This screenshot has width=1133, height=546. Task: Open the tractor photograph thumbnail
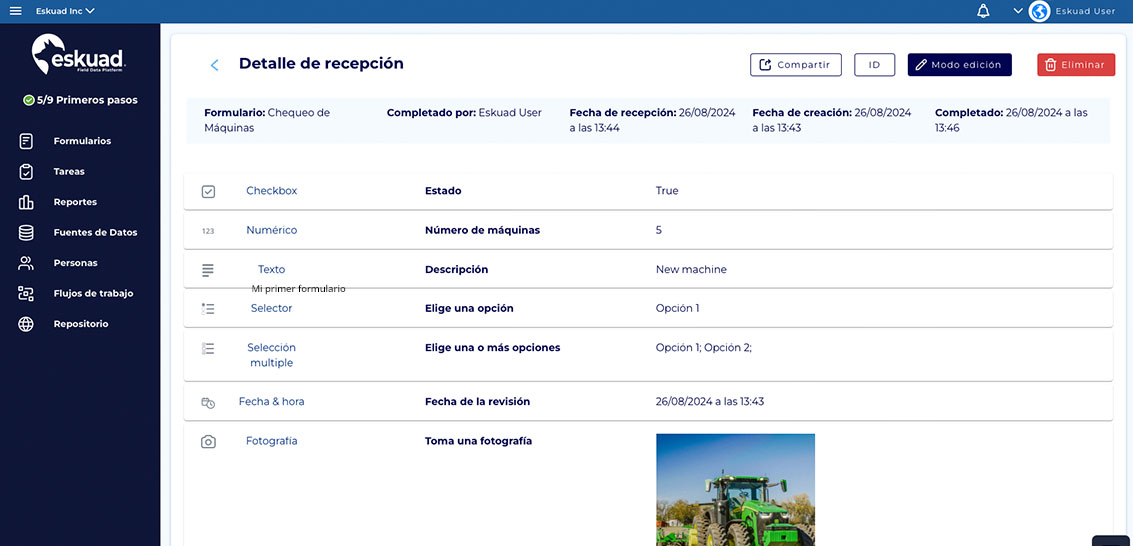(735, 489)
